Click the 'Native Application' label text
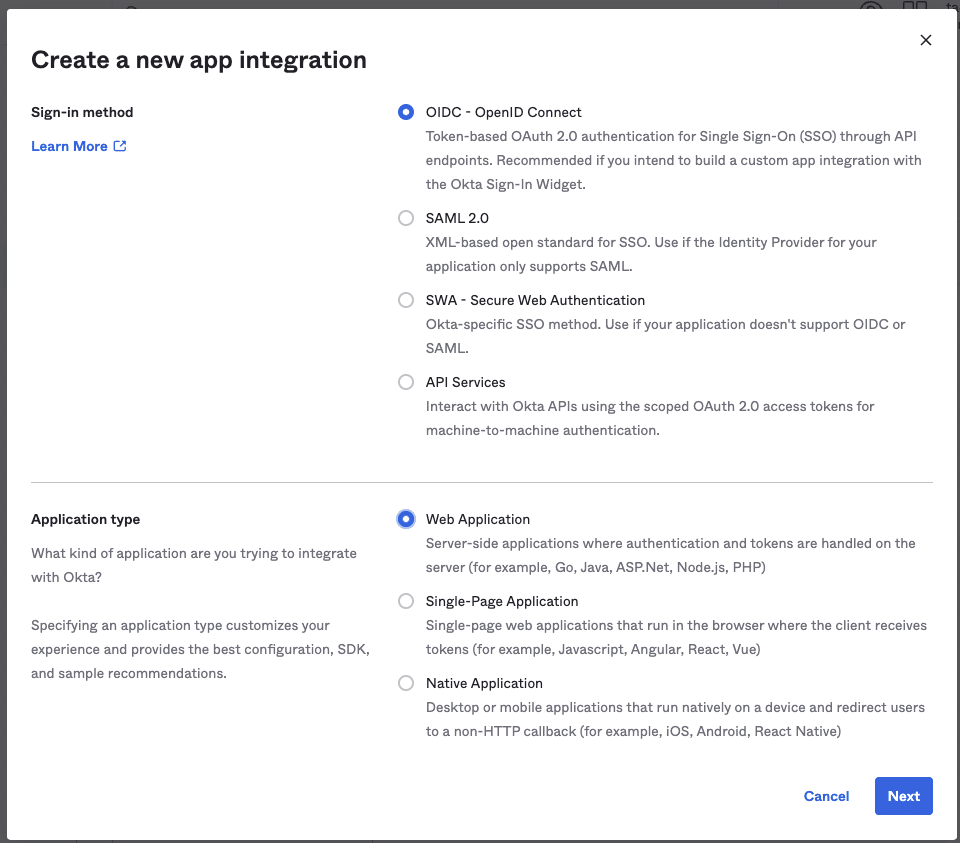This screenshot has height=843, width=960. pos(484,684)
